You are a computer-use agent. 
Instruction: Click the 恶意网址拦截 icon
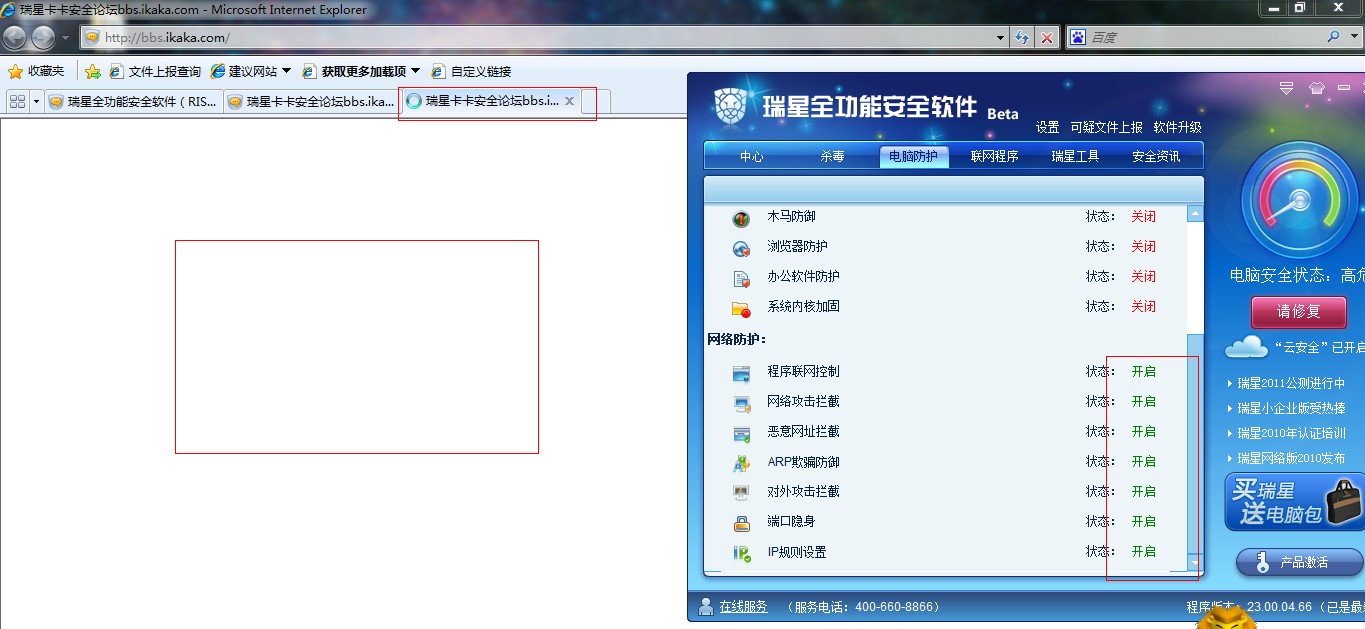click(x=741, y=434)
